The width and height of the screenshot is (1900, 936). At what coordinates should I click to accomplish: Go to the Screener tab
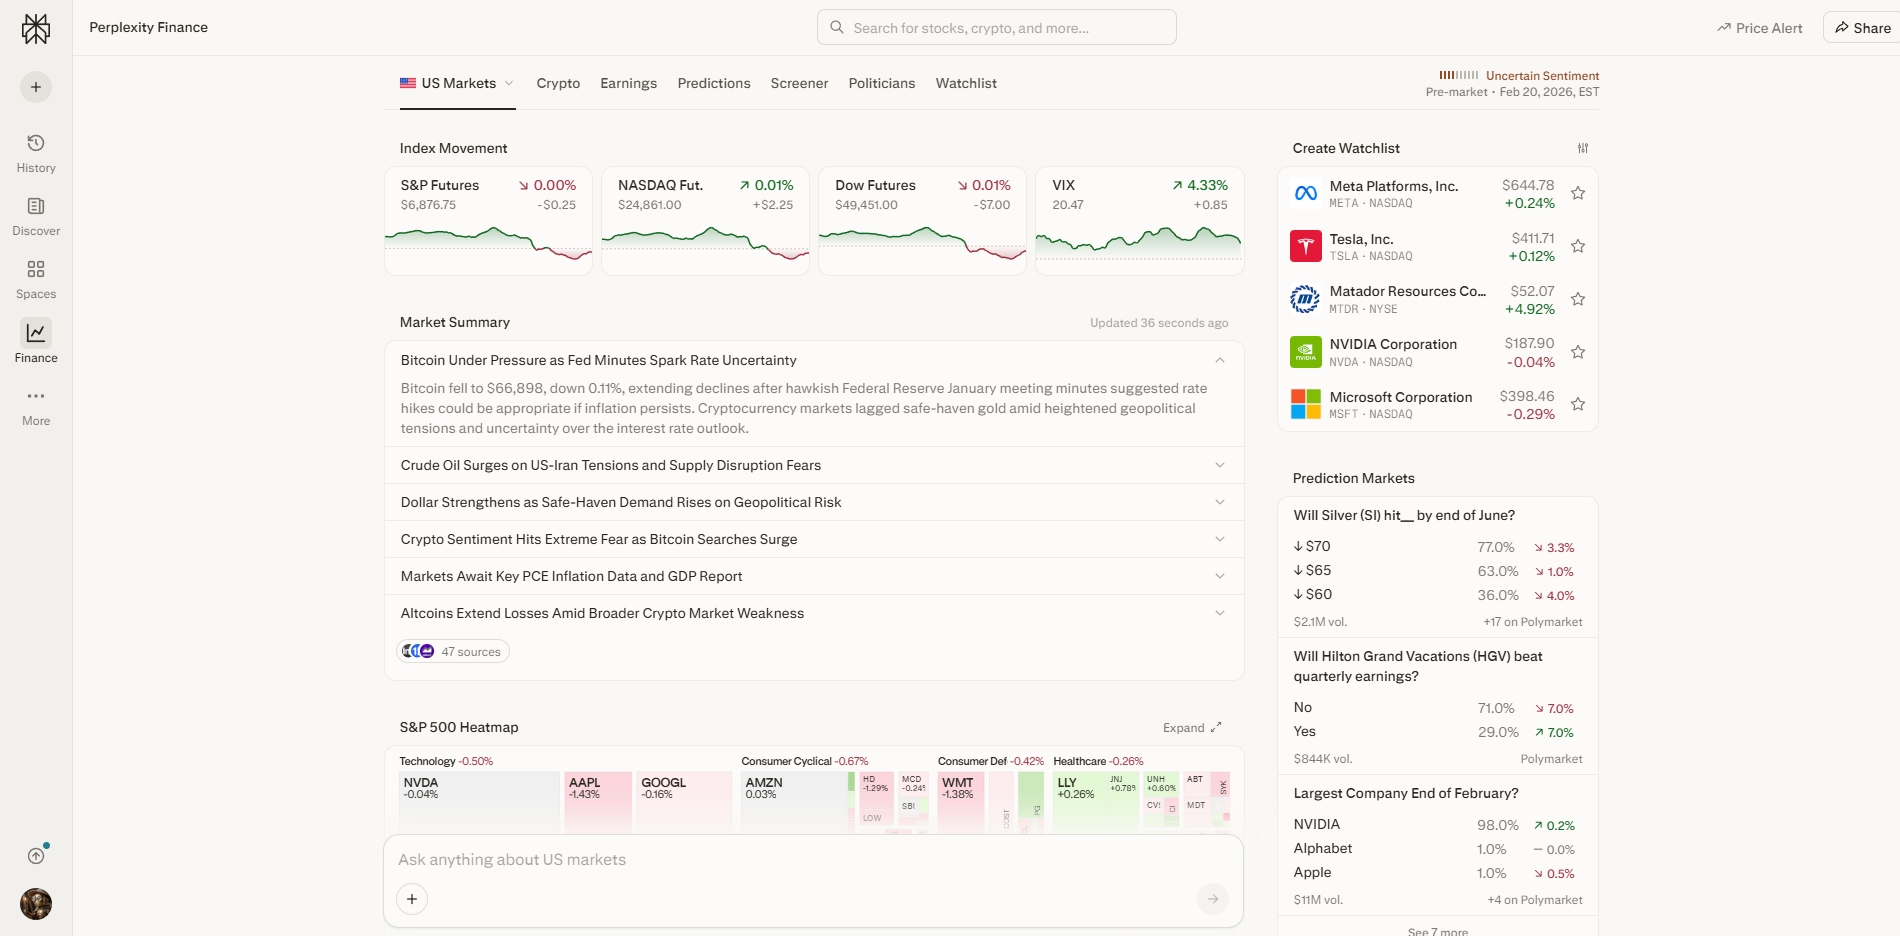[x=799, y=84]
